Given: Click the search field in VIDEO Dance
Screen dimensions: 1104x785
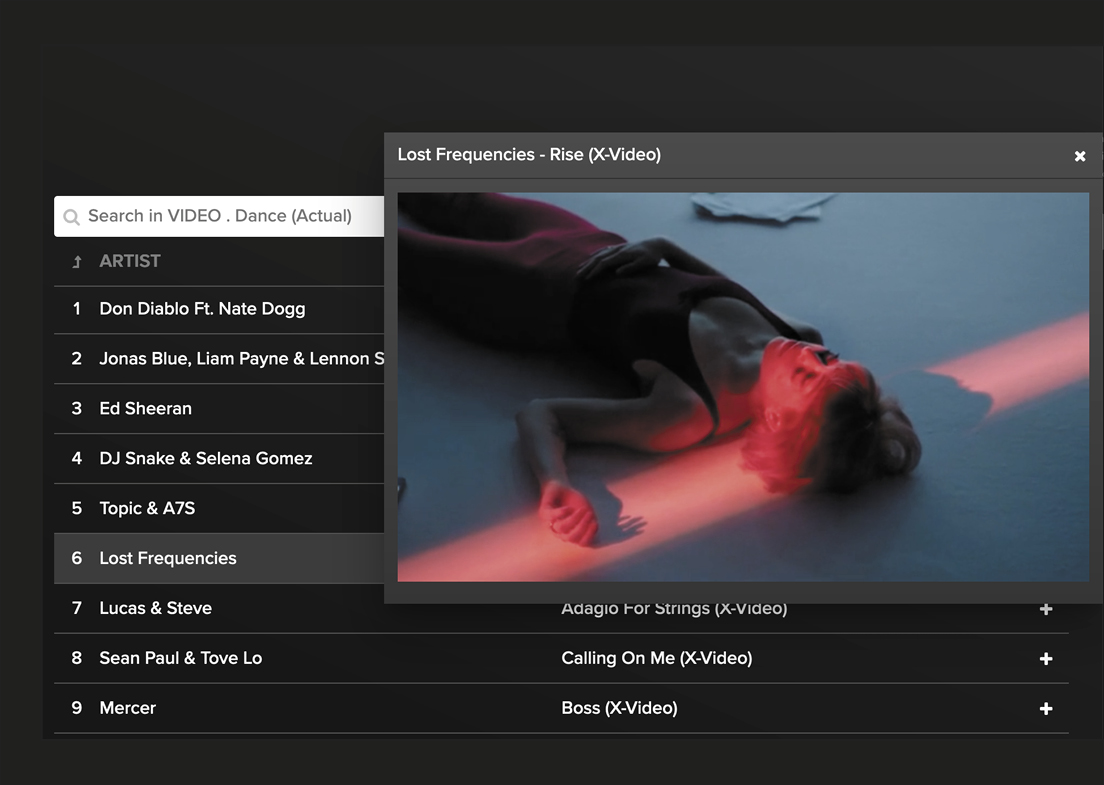Looking at the screenshot, I should tap(219, 216).
